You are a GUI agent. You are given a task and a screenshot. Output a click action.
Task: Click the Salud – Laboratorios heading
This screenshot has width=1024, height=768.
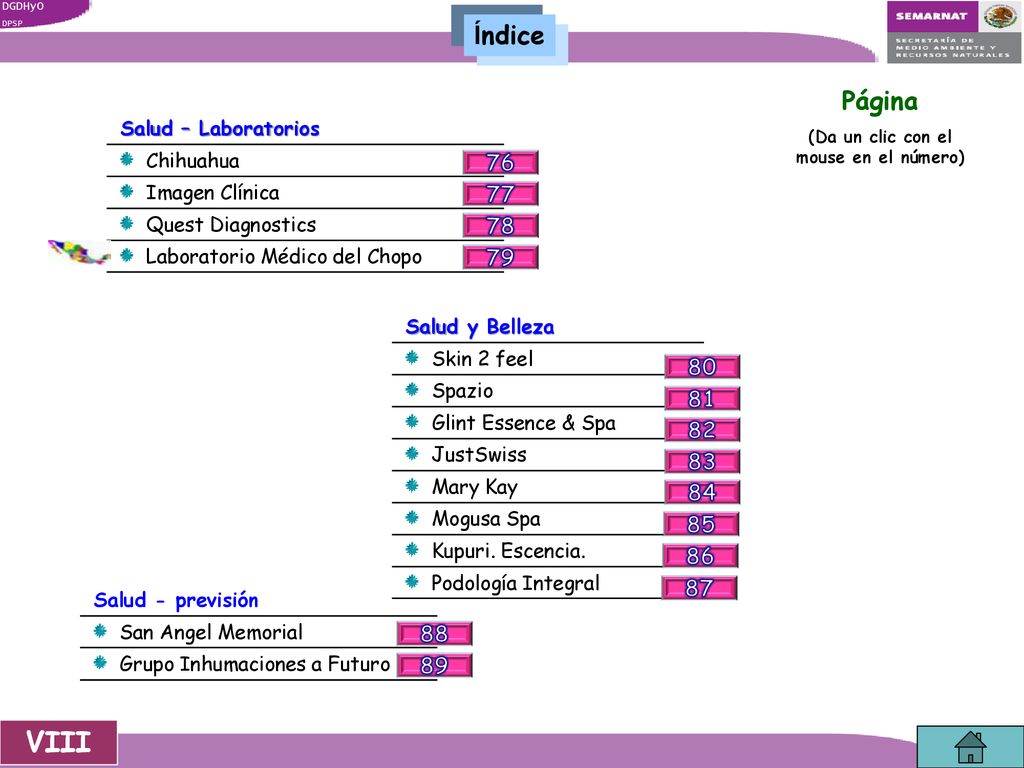pyautogui.click(x=220, y=129)
